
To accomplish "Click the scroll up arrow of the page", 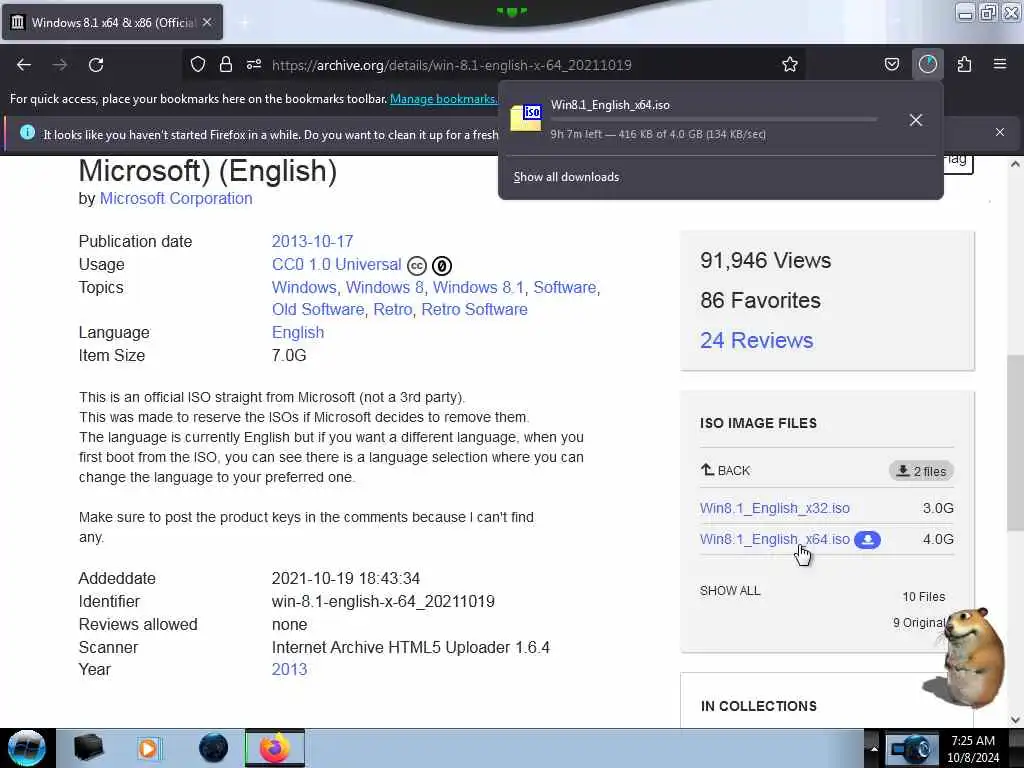I will point(1015,164).
